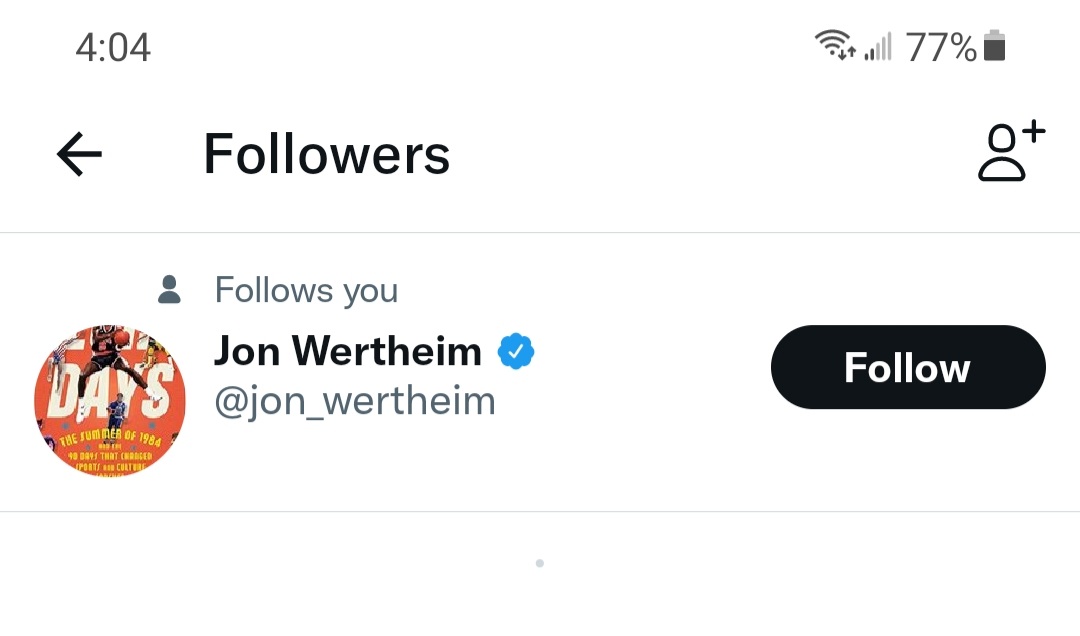1080x636 pixels.
Task: Tap the Wi-Fi status icon
Action: (x=831, y=44)
